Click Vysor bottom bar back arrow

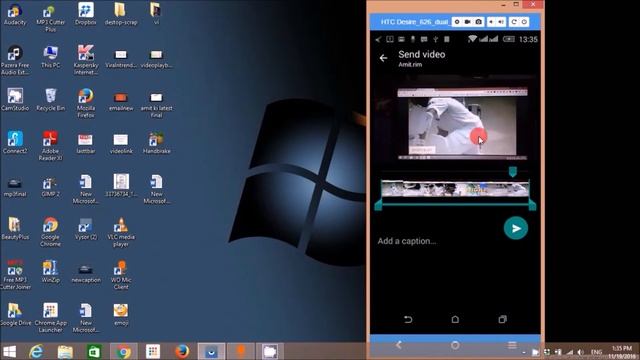pyautogui.click(x=399, y=345)
